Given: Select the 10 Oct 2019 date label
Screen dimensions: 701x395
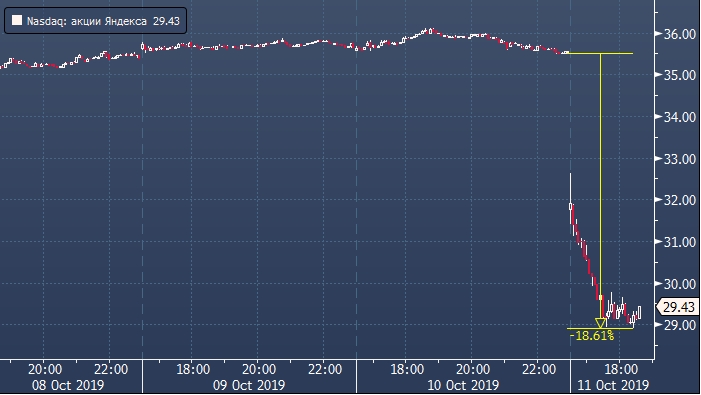Looking at the screenshot, I should [x=463, y=385].
